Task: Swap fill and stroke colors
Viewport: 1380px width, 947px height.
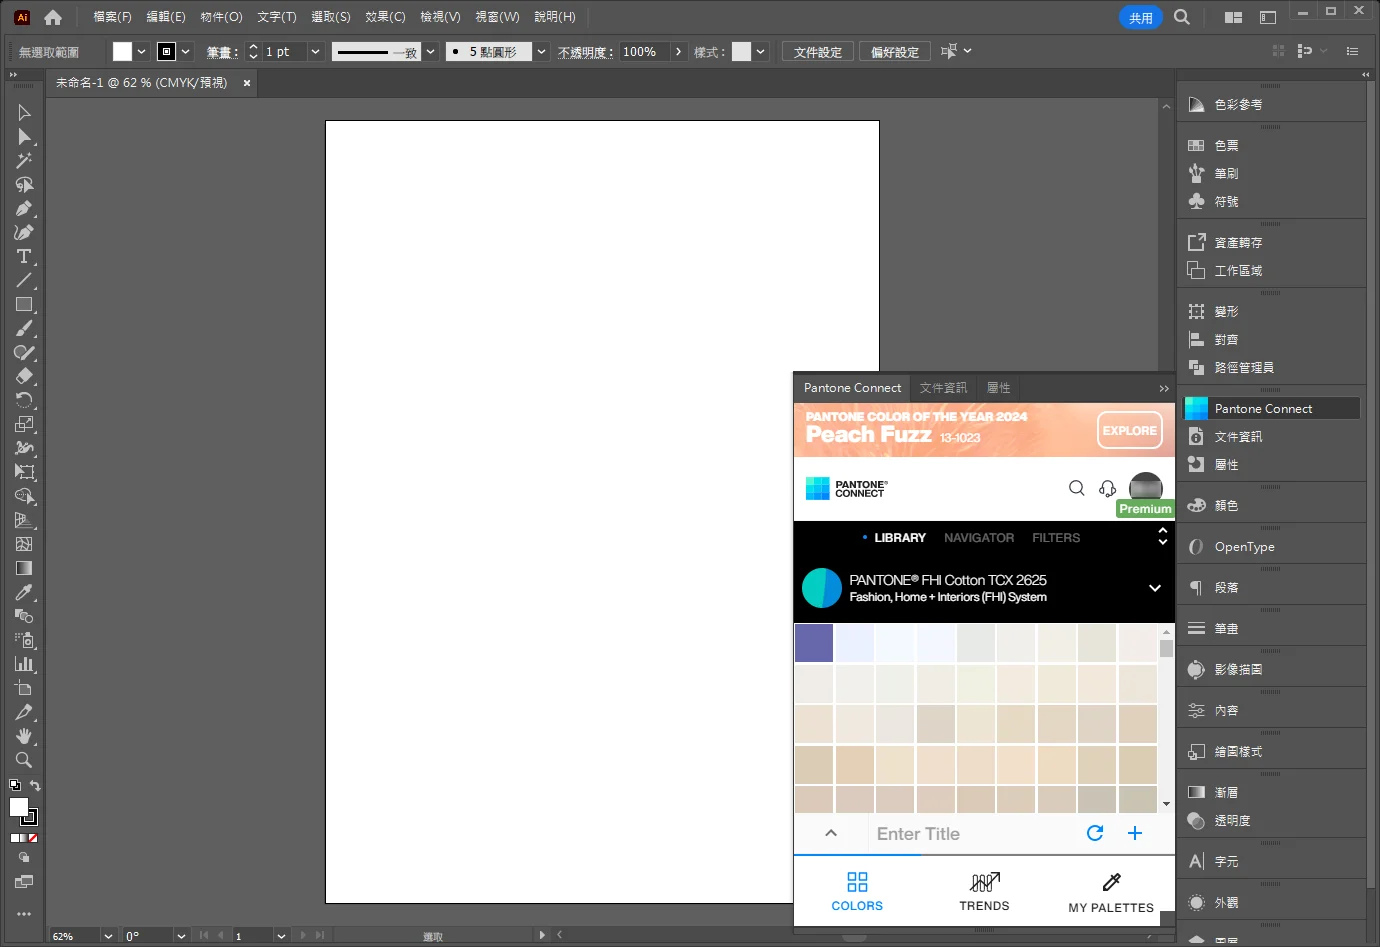Action: point(36,786)
